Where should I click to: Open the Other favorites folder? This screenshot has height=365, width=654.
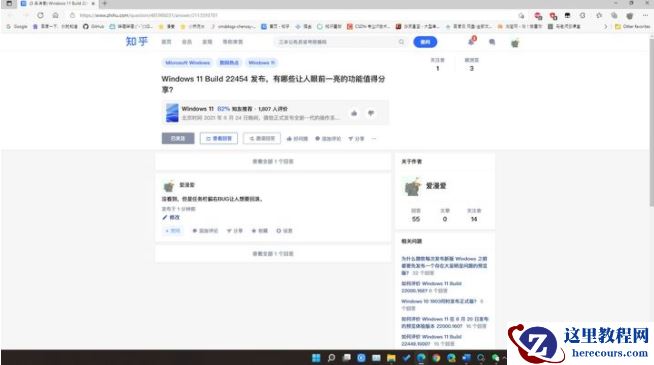(x=632, y=26)
